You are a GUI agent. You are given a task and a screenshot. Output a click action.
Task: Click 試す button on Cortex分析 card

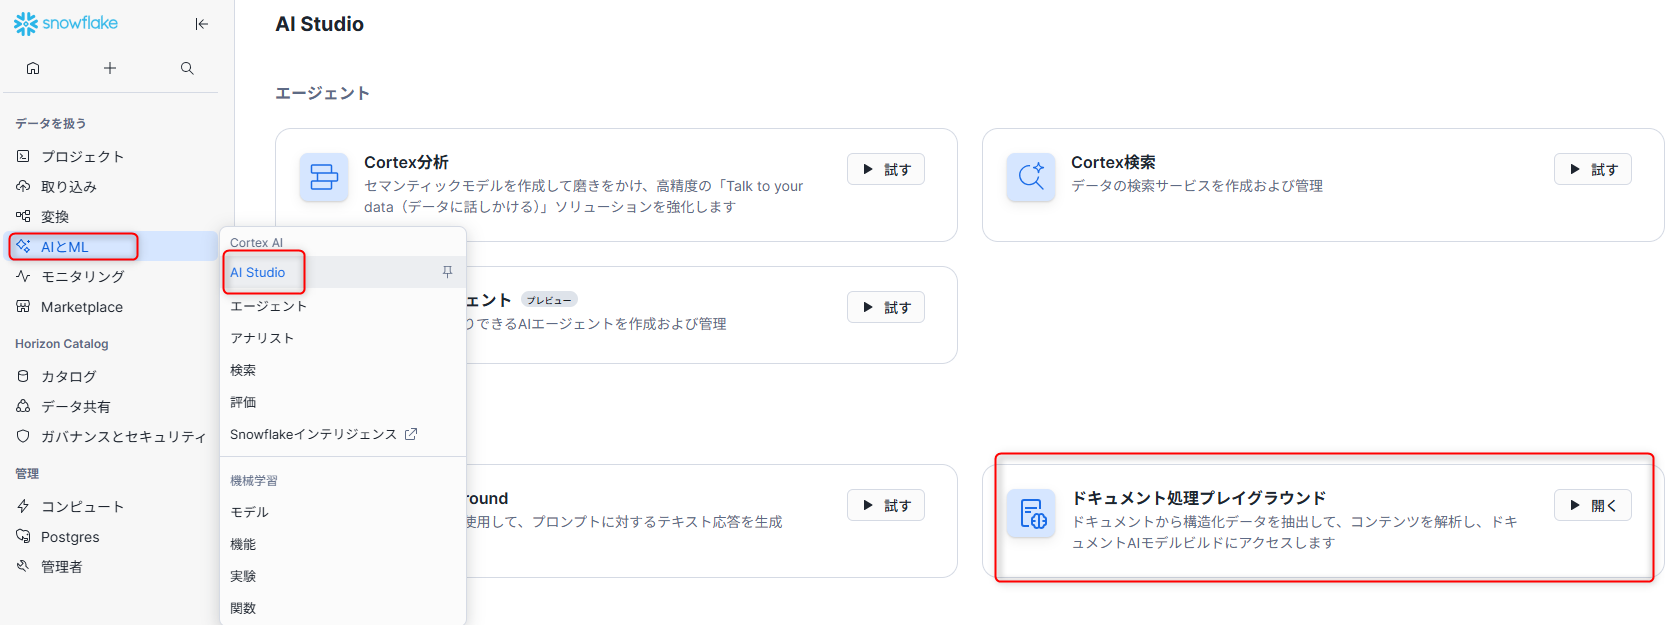pyautogui.click(x=886, y=169)
